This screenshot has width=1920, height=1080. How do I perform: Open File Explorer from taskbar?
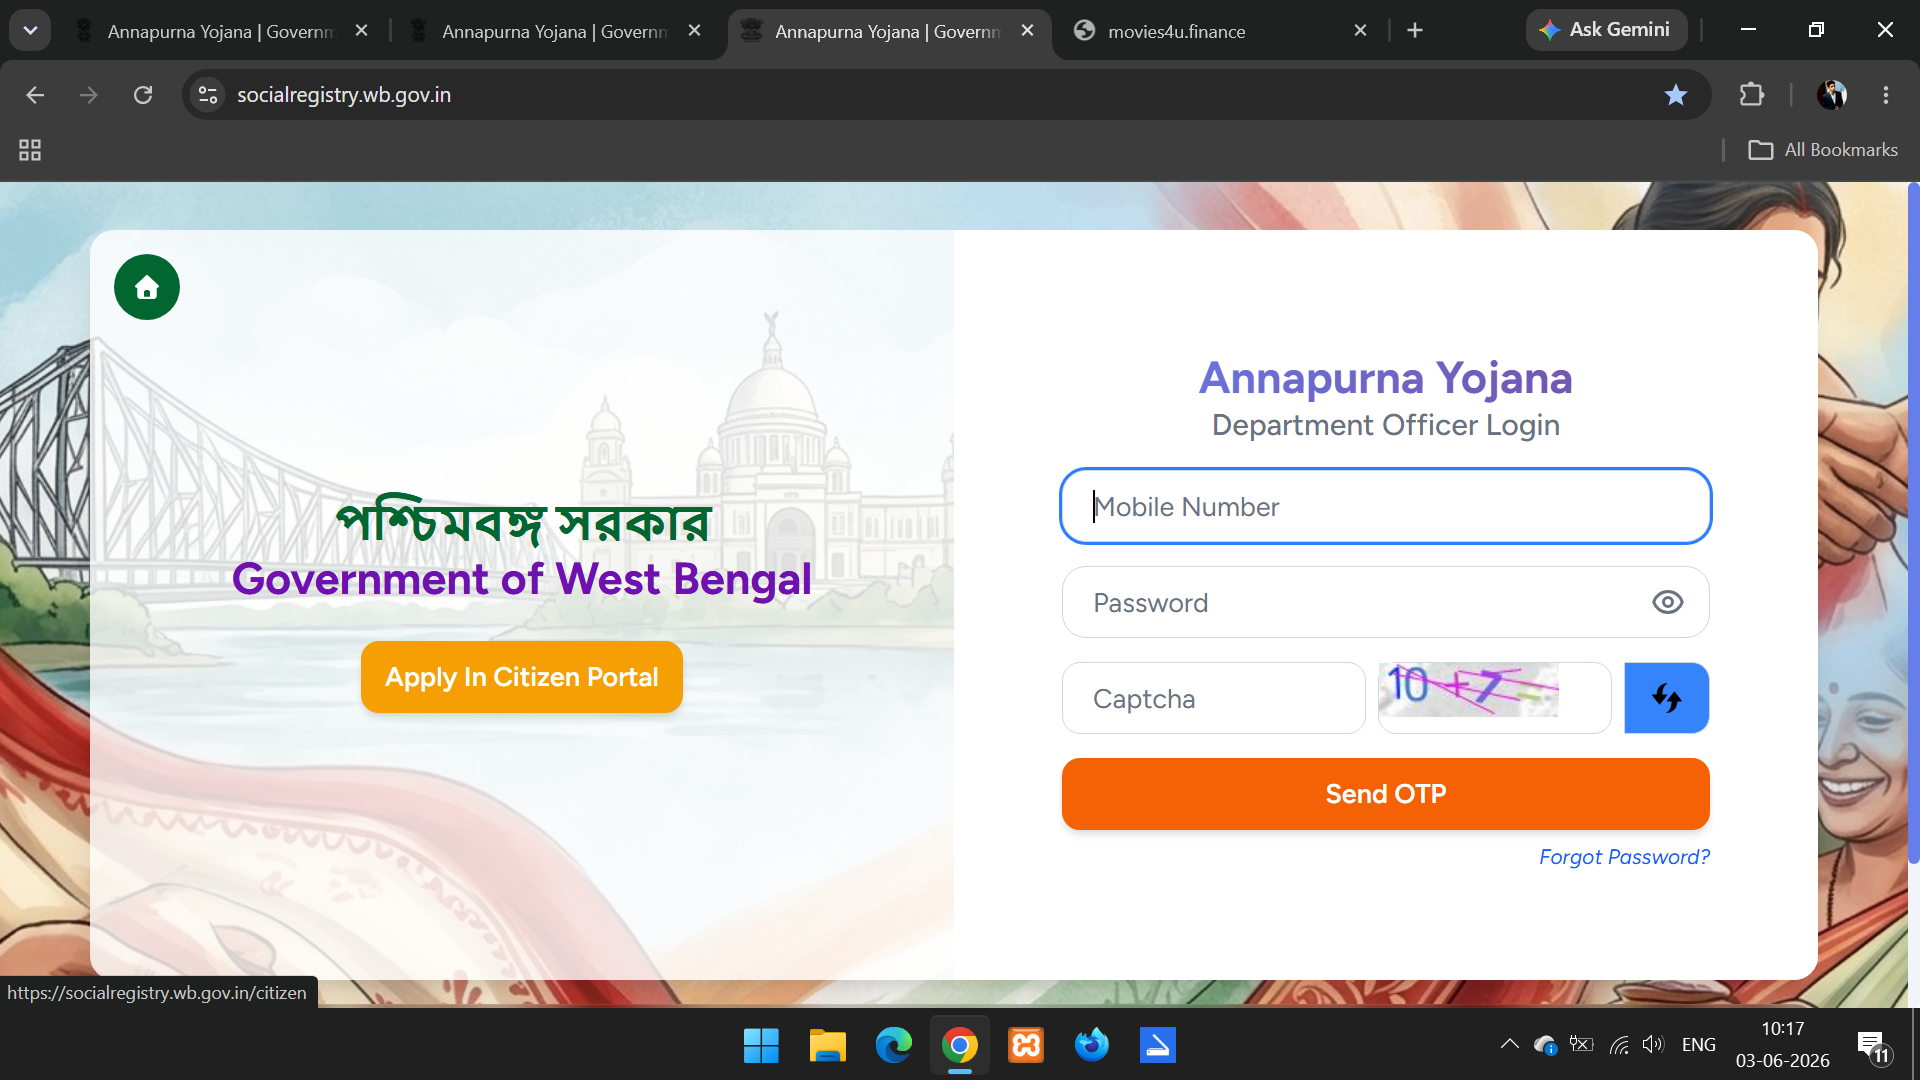(x=827, y=1046)
